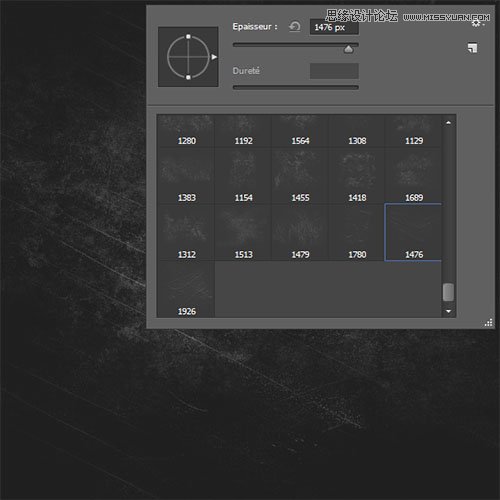Click the Epaisseur slider handle
The width and height of the screenshot is (500, 500).
click(x=348, y=49)
